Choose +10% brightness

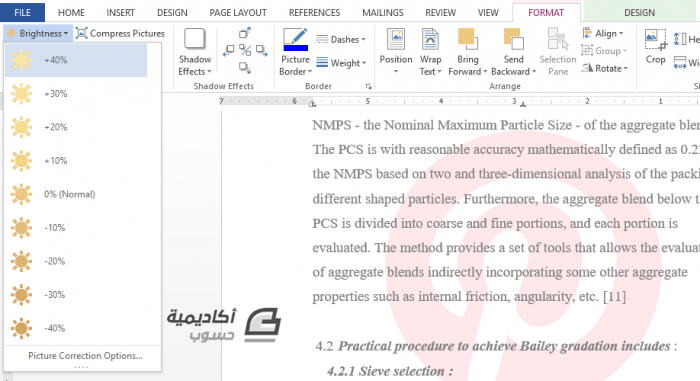[76, 160]
